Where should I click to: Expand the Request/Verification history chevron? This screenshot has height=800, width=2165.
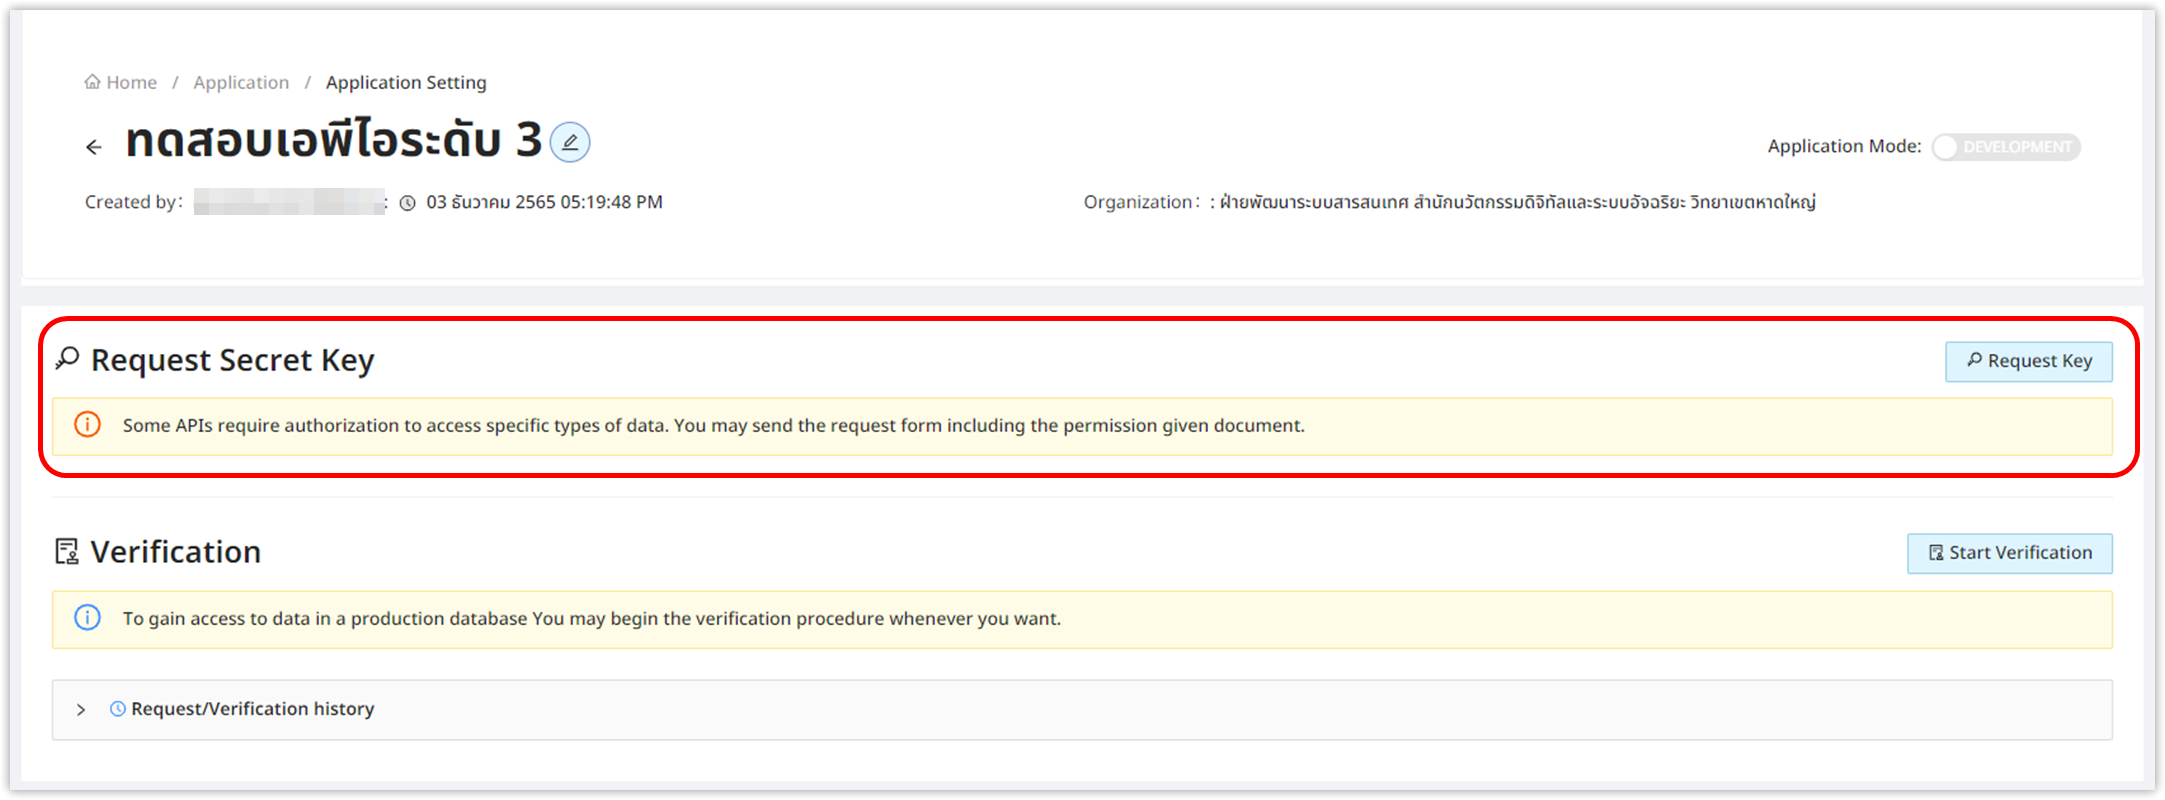(81, 709)
